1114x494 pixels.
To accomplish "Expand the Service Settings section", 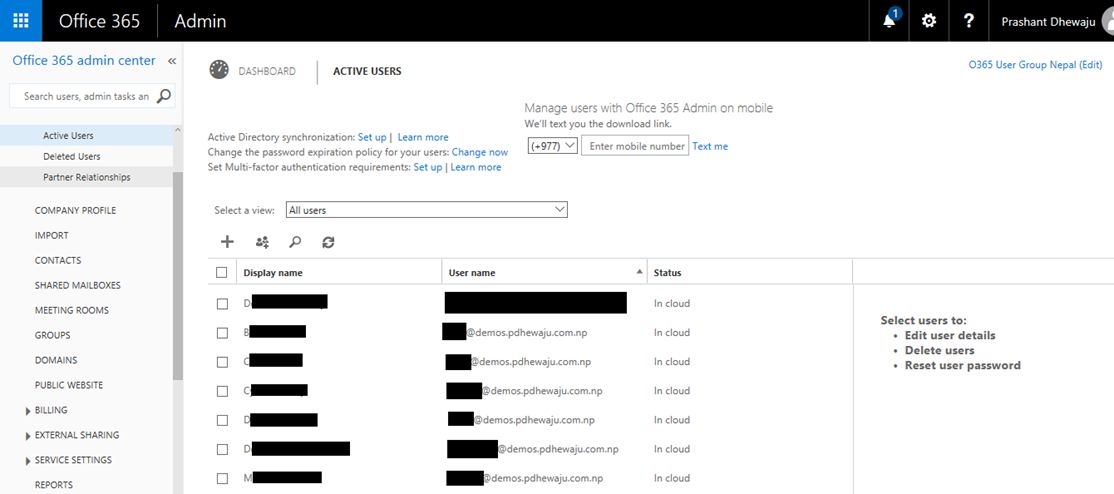I will tap(28, 461).
